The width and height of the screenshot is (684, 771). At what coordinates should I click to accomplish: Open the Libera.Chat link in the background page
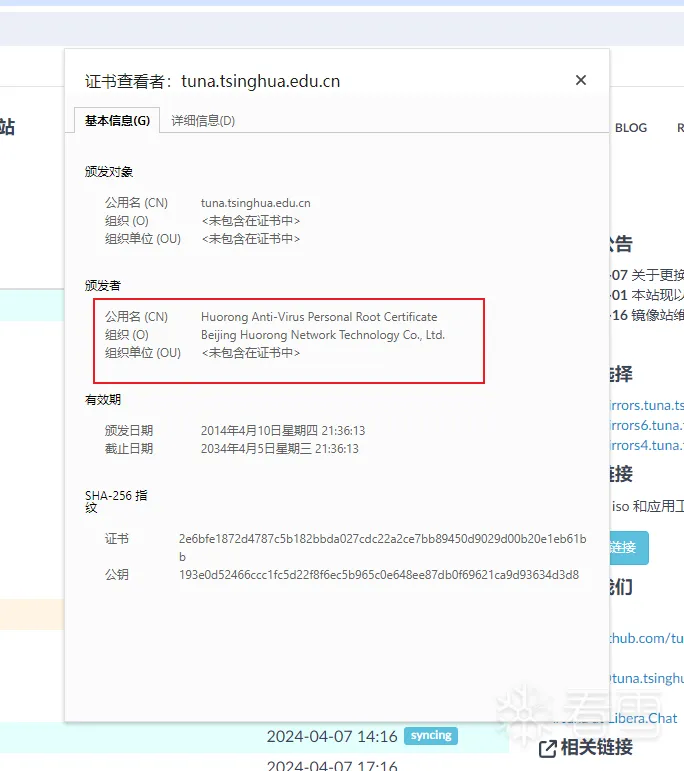(x=644, y=718)
